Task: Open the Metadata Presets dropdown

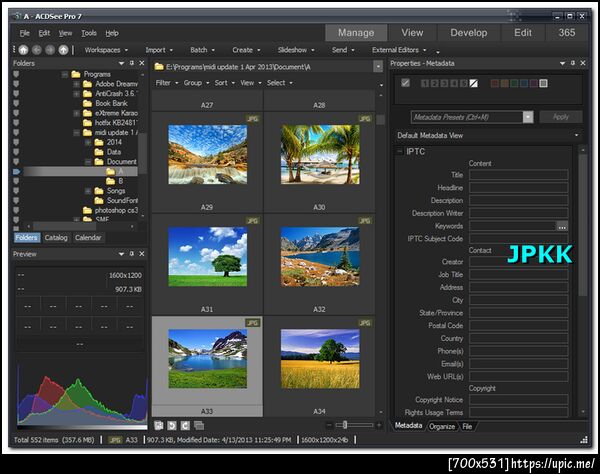Action: [x=528, y=117]
